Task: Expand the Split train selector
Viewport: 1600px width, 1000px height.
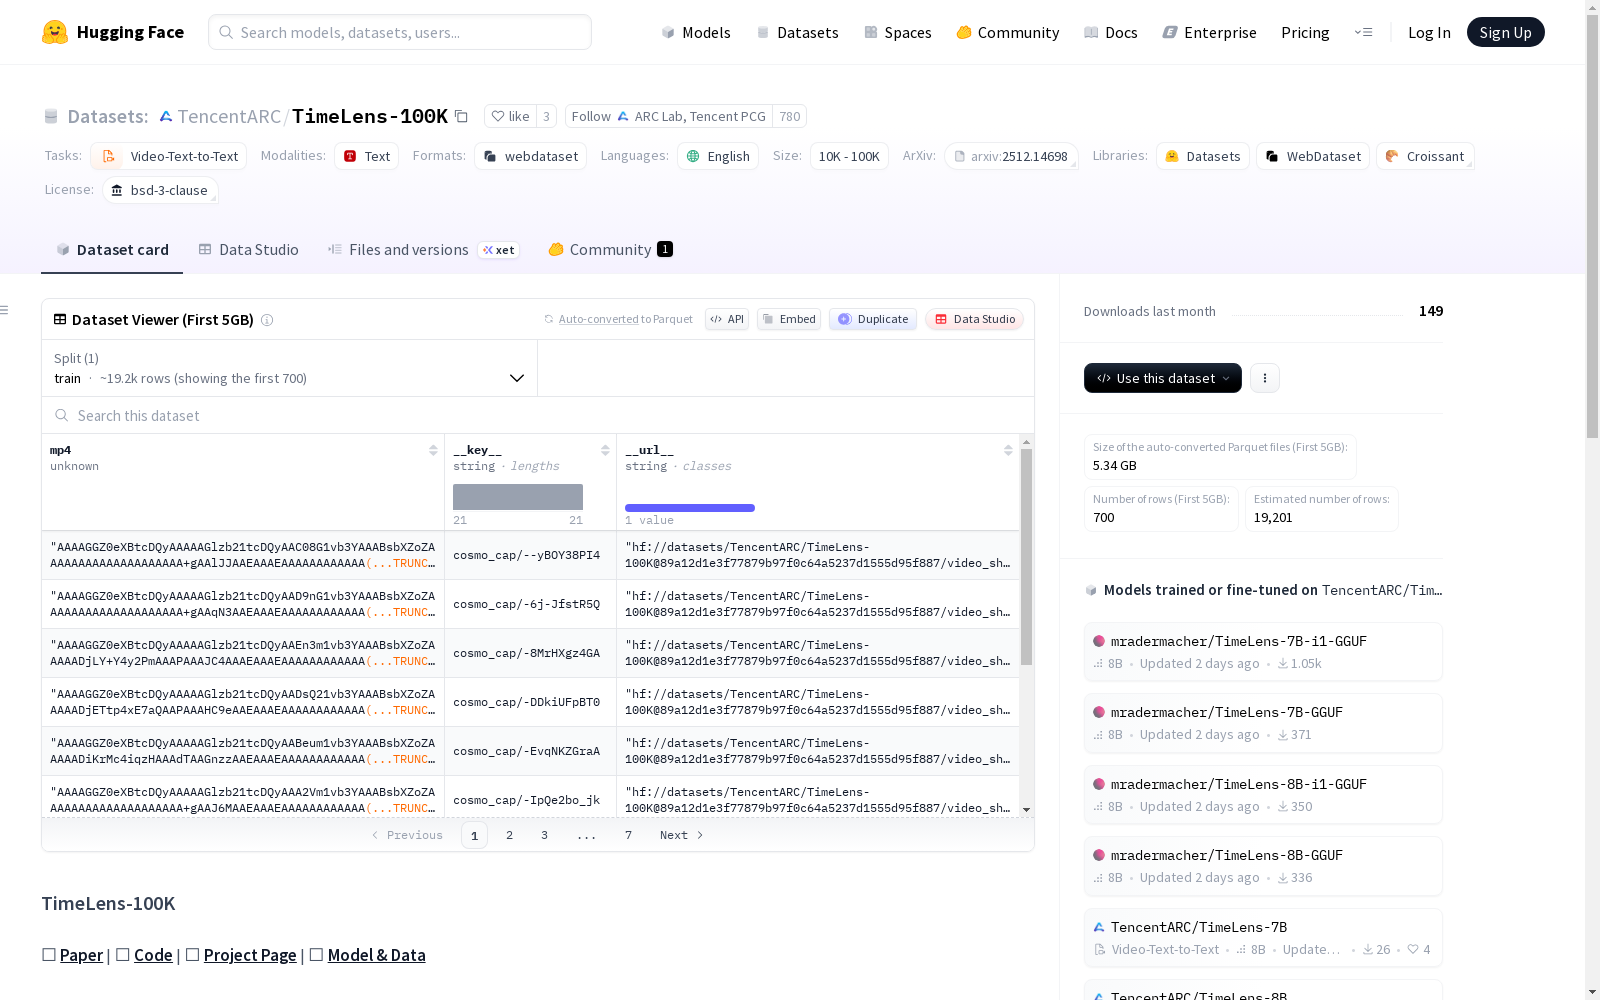Action: [290, 368]
